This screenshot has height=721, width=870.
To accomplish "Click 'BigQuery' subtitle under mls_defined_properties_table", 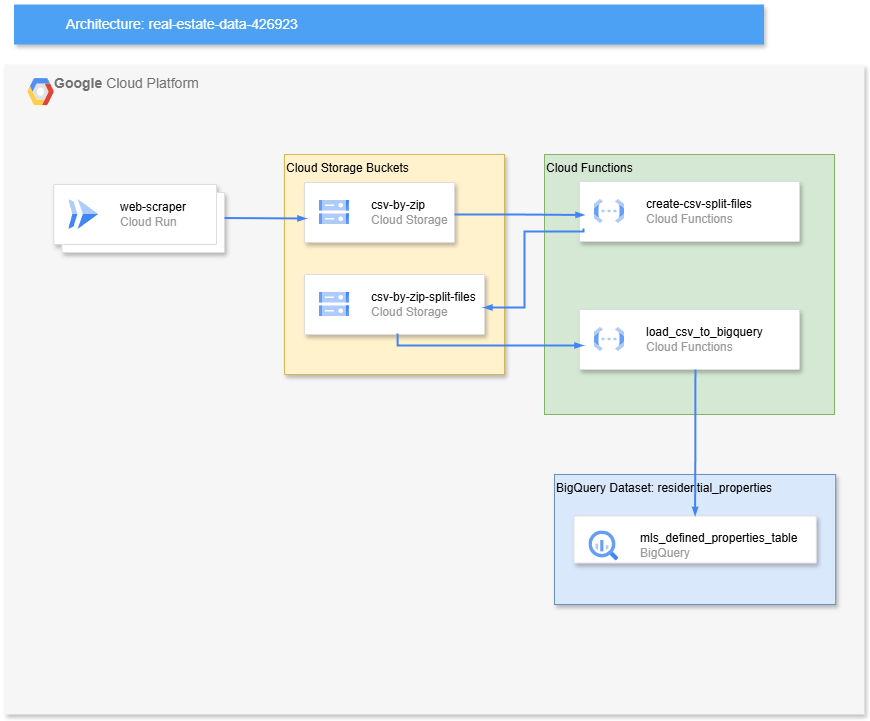I will coord(665,553).
